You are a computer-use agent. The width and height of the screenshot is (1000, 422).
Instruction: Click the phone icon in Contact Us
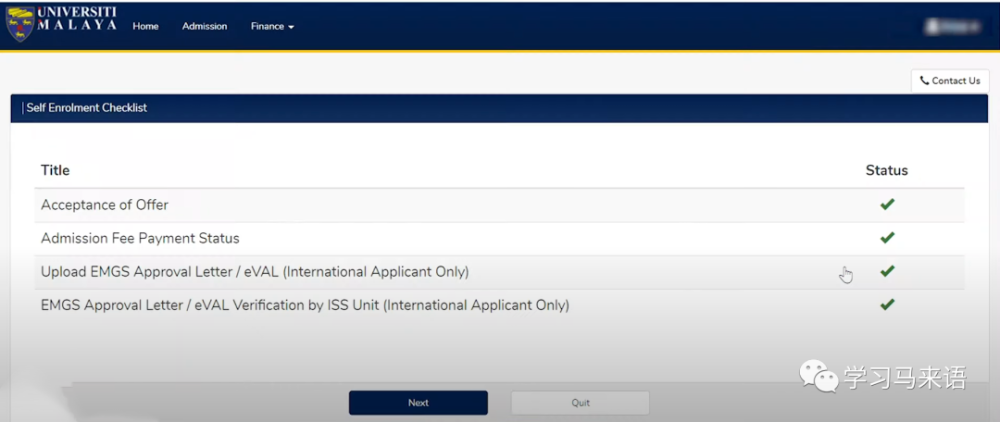pyautogui.click(x=924, y=81)
